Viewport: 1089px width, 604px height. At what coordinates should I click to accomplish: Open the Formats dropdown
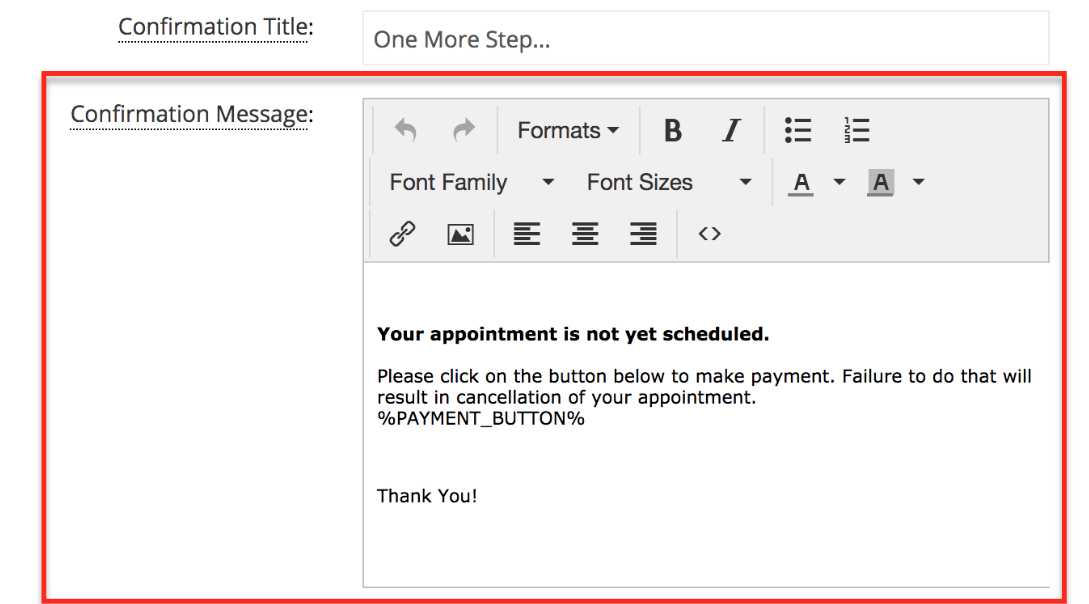tap(566, 130)
